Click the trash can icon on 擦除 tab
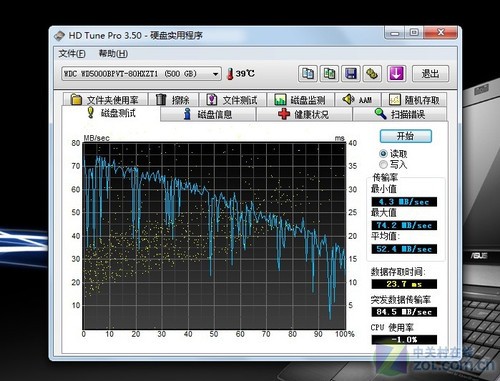This screenshot has width=500, height=381. 161,99
